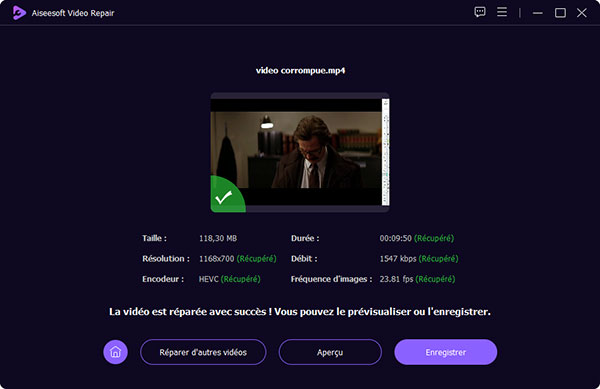Save the video with 'Enregistrer'
The width and height of the screenshot is (600, 389).
click(x=446, y=352)
